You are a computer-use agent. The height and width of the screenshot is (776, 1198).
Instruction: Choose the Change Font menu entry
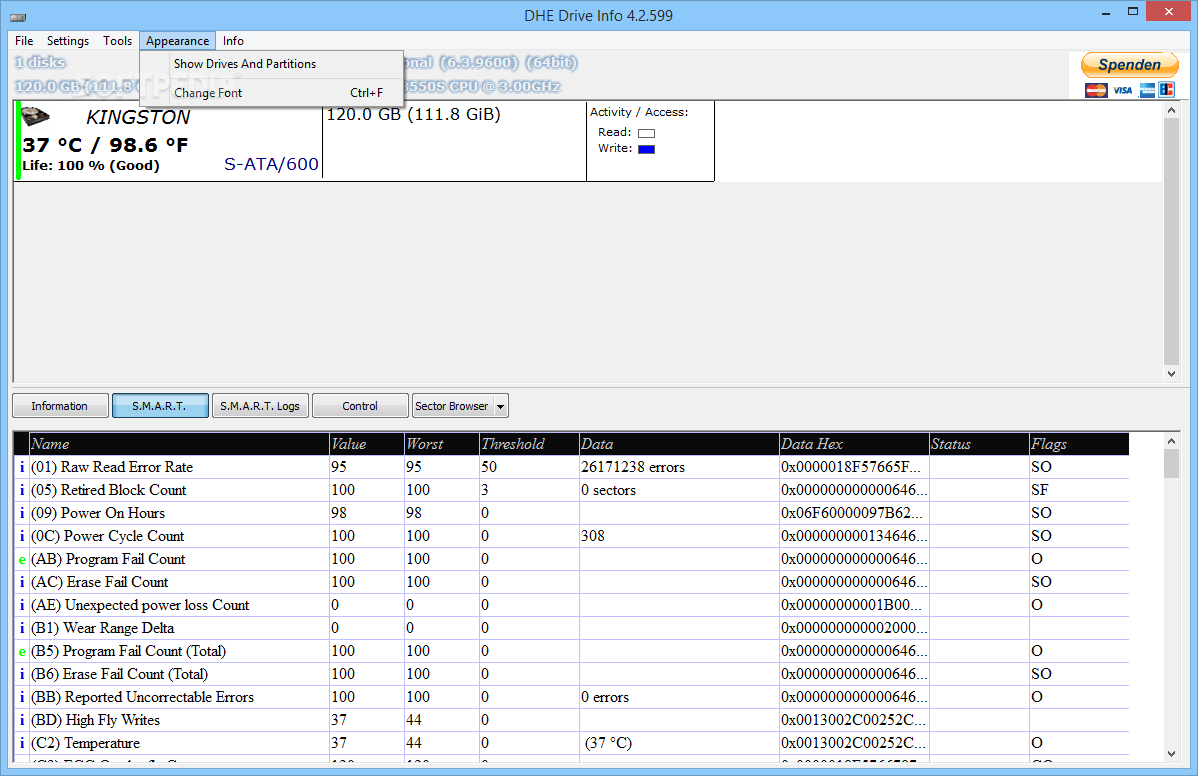click(x=271, y=92)
